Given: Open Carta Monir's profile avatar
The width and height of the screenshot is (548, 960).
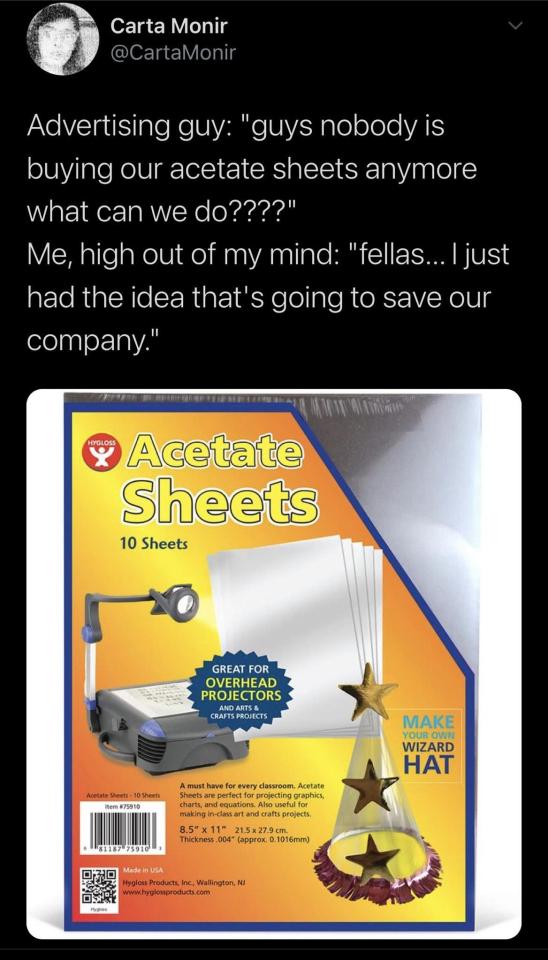Looking at the screenshot, I should tap(59, 41).
